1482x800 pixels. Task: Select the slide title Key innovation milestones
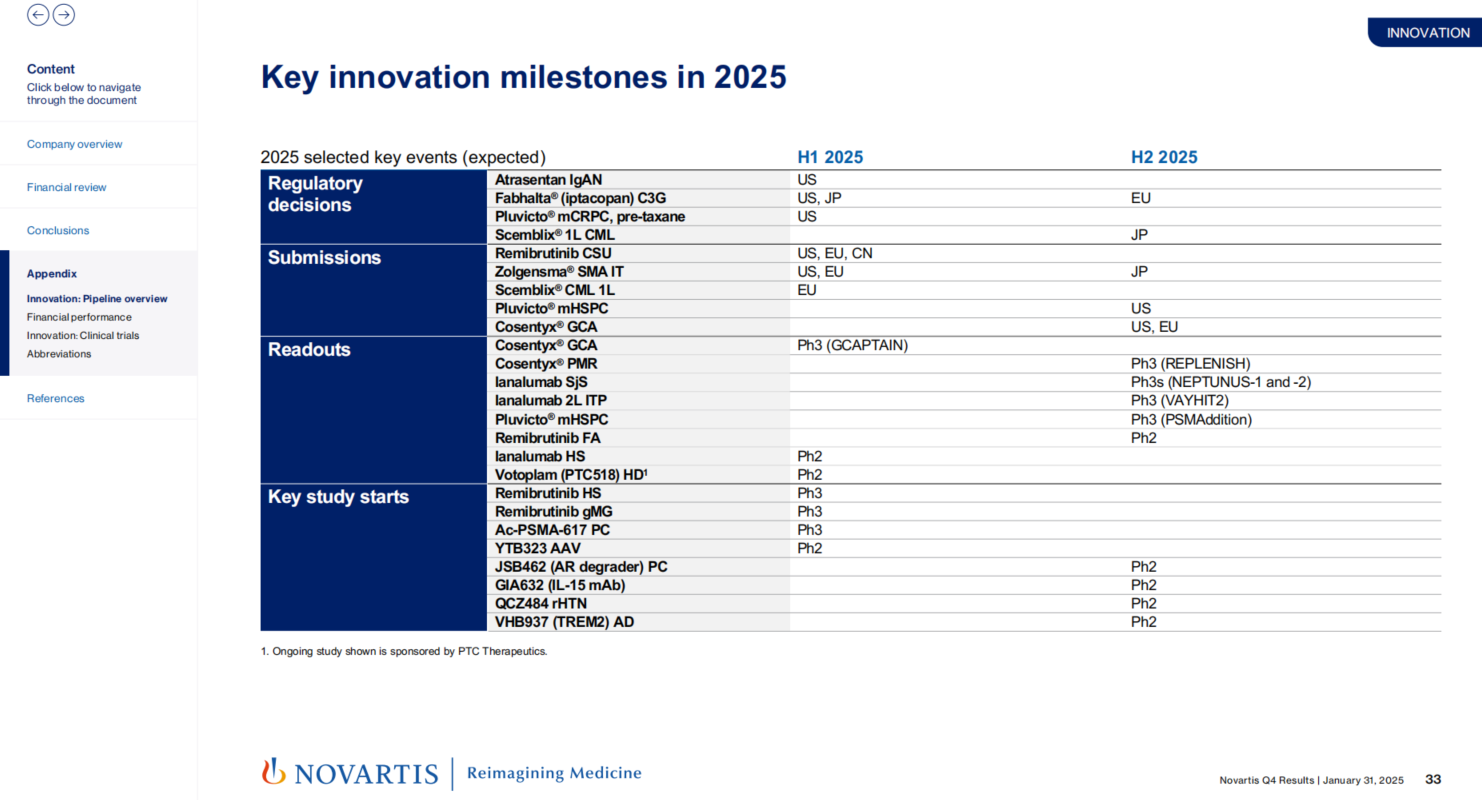click(x=524, y=77)
